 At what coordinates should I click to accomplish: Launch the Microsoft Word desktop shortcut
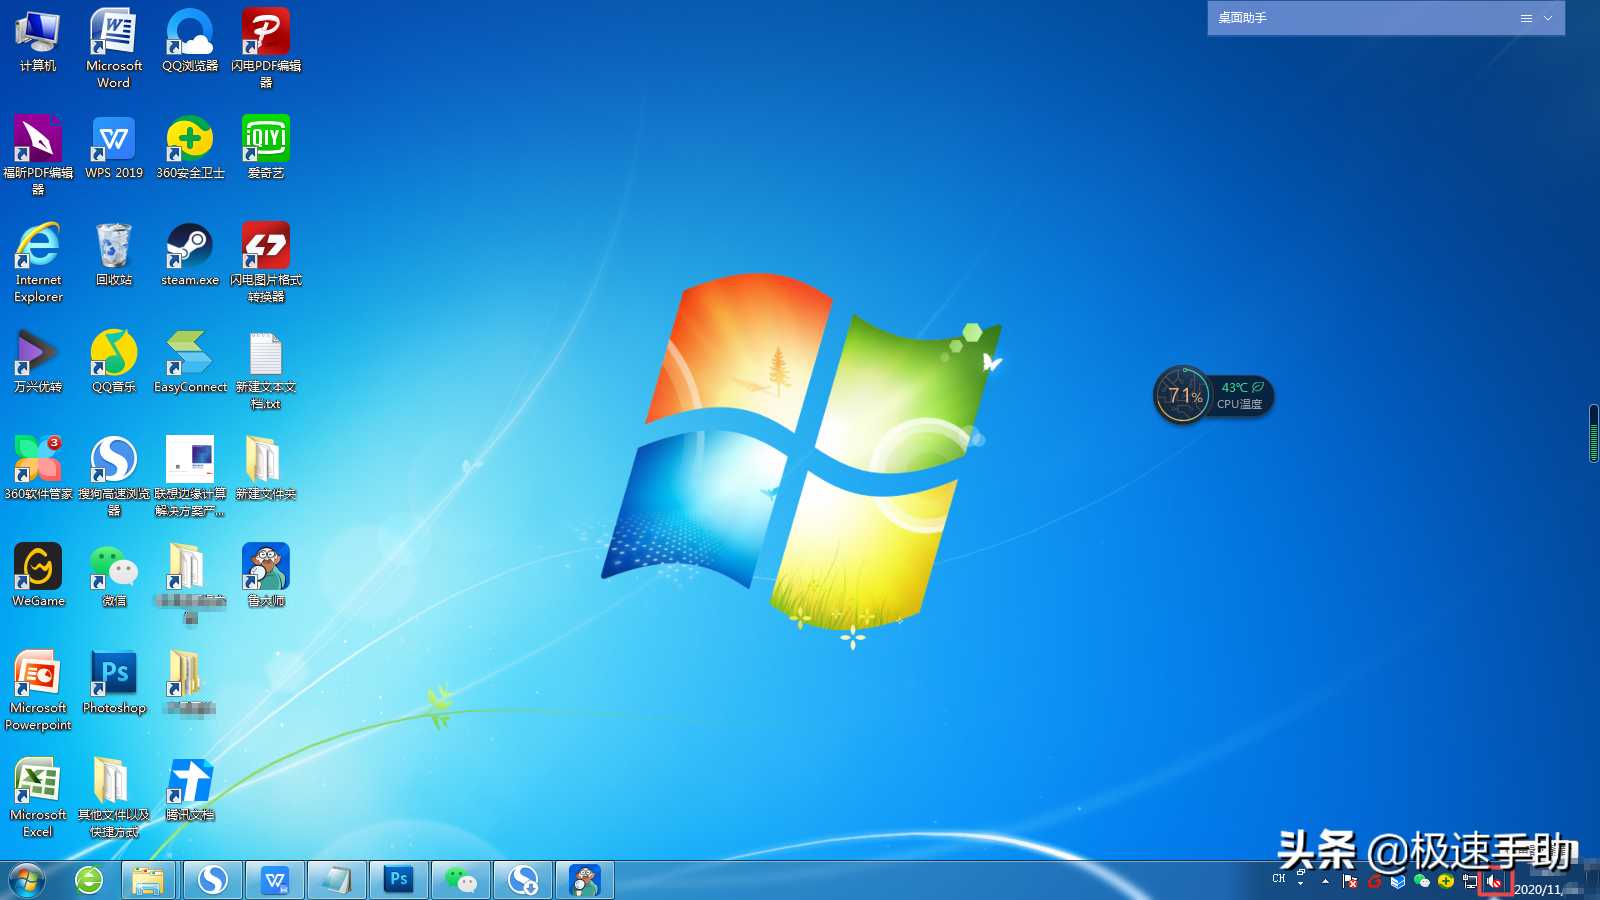tap(114, 48)
